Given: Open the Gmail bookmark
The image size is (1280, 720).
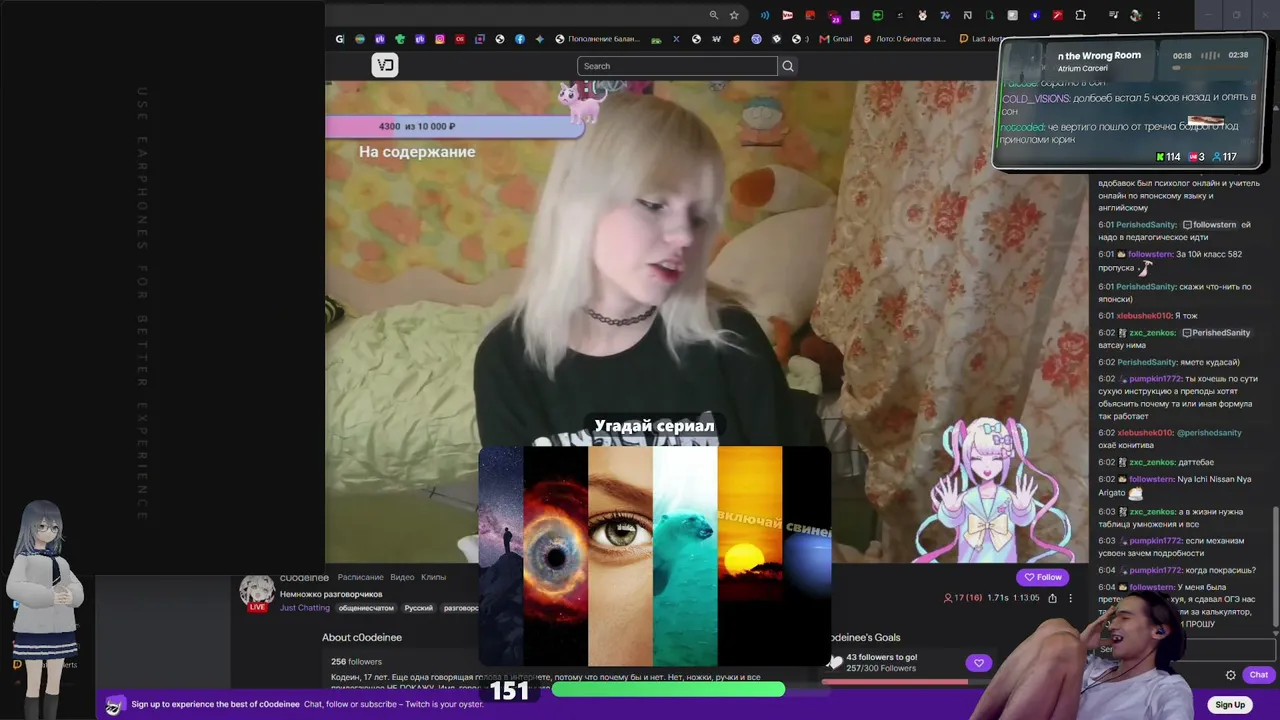Looking at the screenshot, I should 836,39.
